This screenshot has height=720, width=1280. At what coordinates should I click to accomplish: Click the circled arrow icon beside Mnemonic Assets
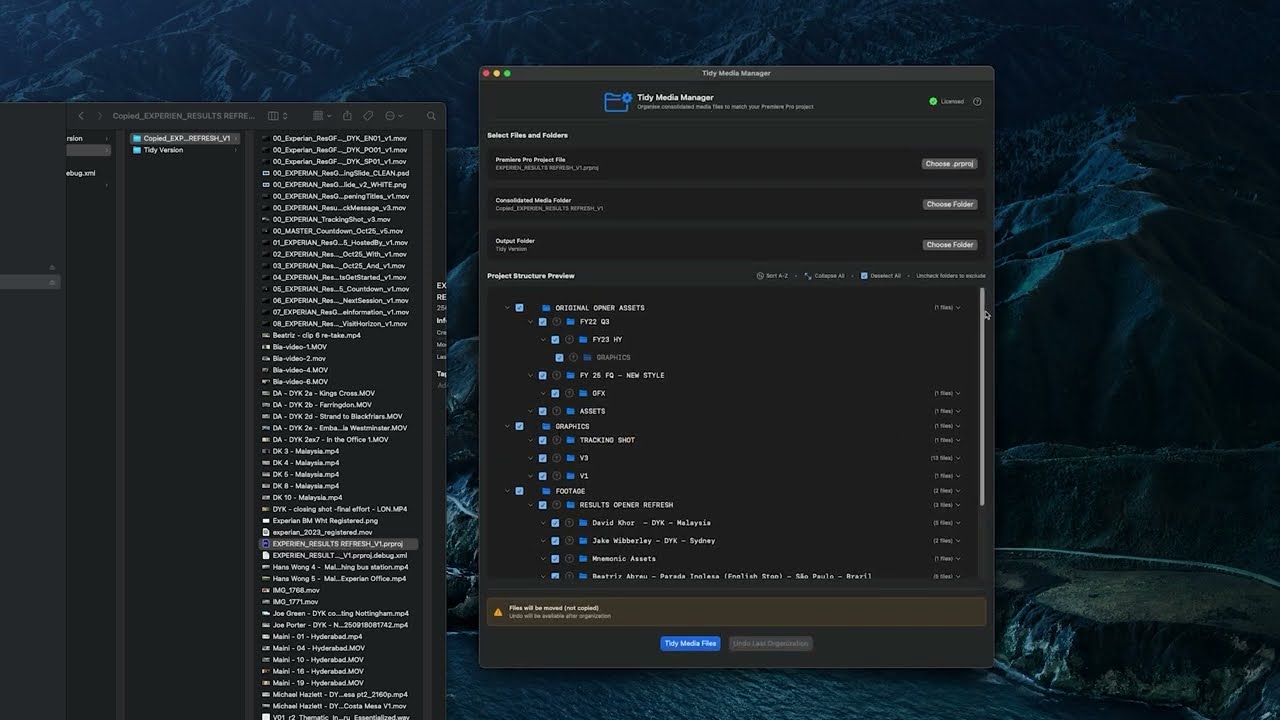click(569, 559)
